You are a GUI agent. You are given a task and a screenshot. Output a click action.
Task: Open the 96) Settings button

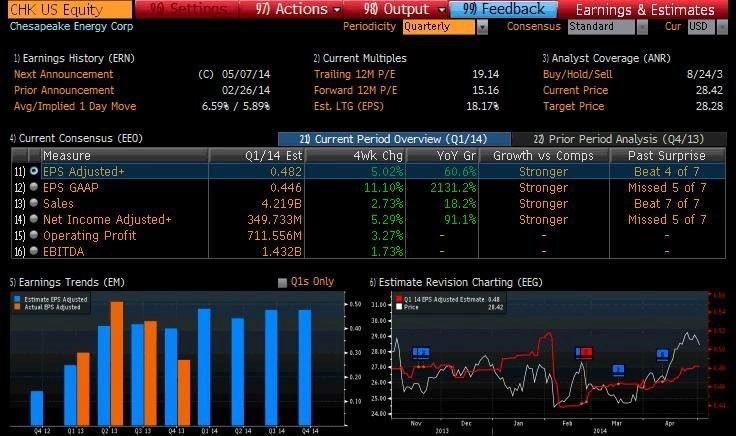pyautogui.click(x=187, y=9)
